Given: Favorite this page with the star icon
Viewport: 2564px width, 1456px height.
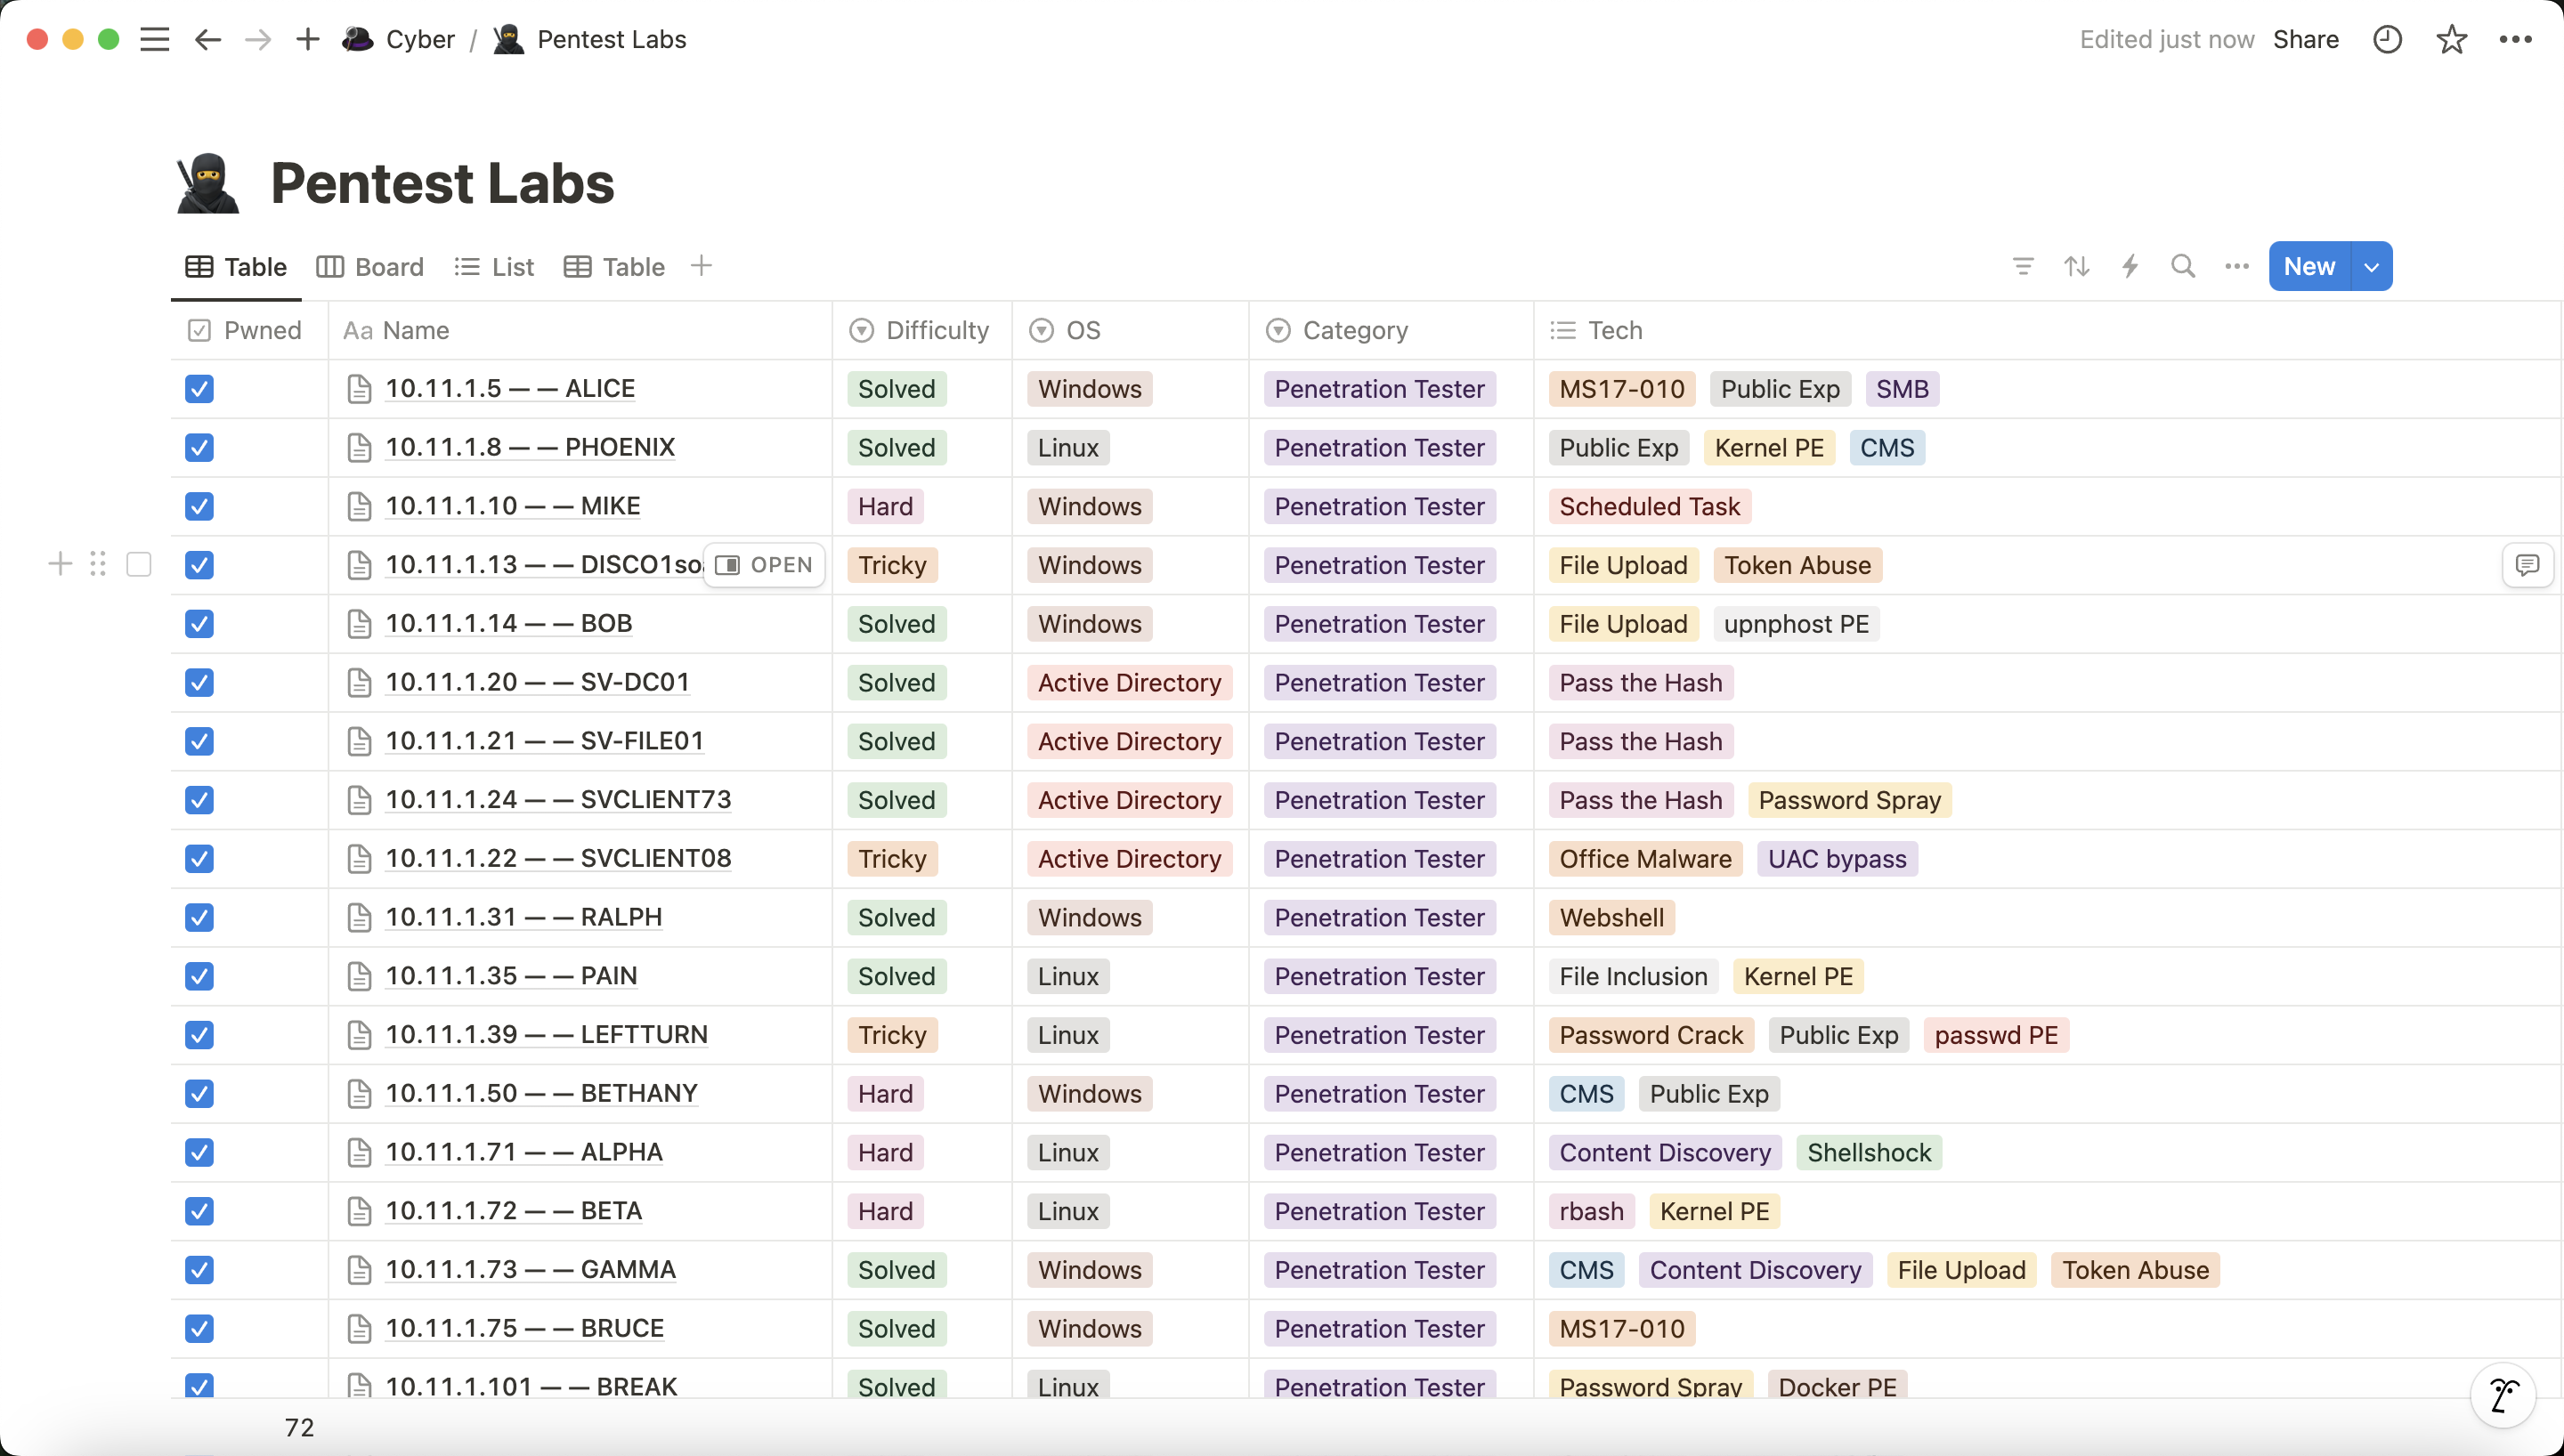Looking at the screenshot, I should click(x=2451, y=39).
